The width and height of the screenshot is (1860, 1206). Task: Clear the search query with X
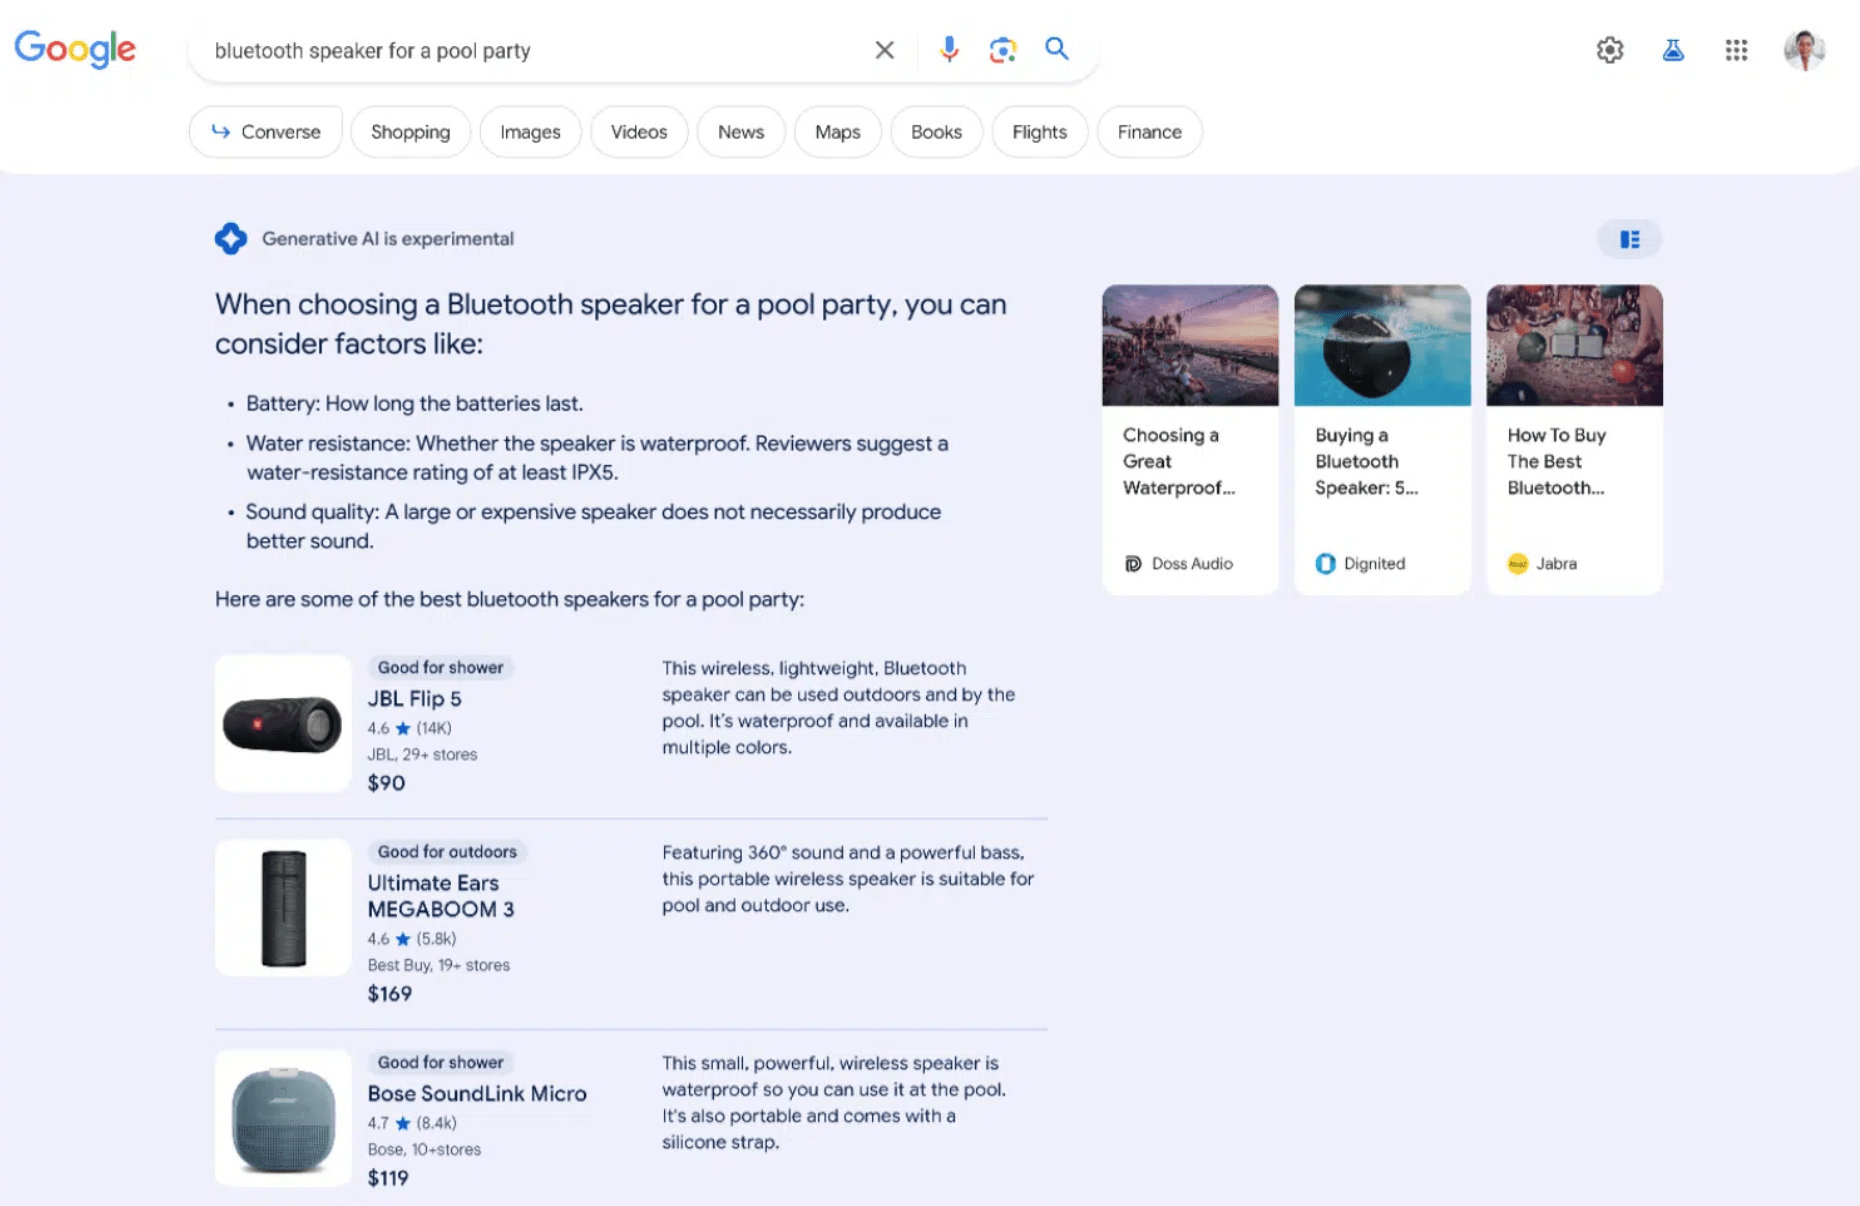point(884,50)
